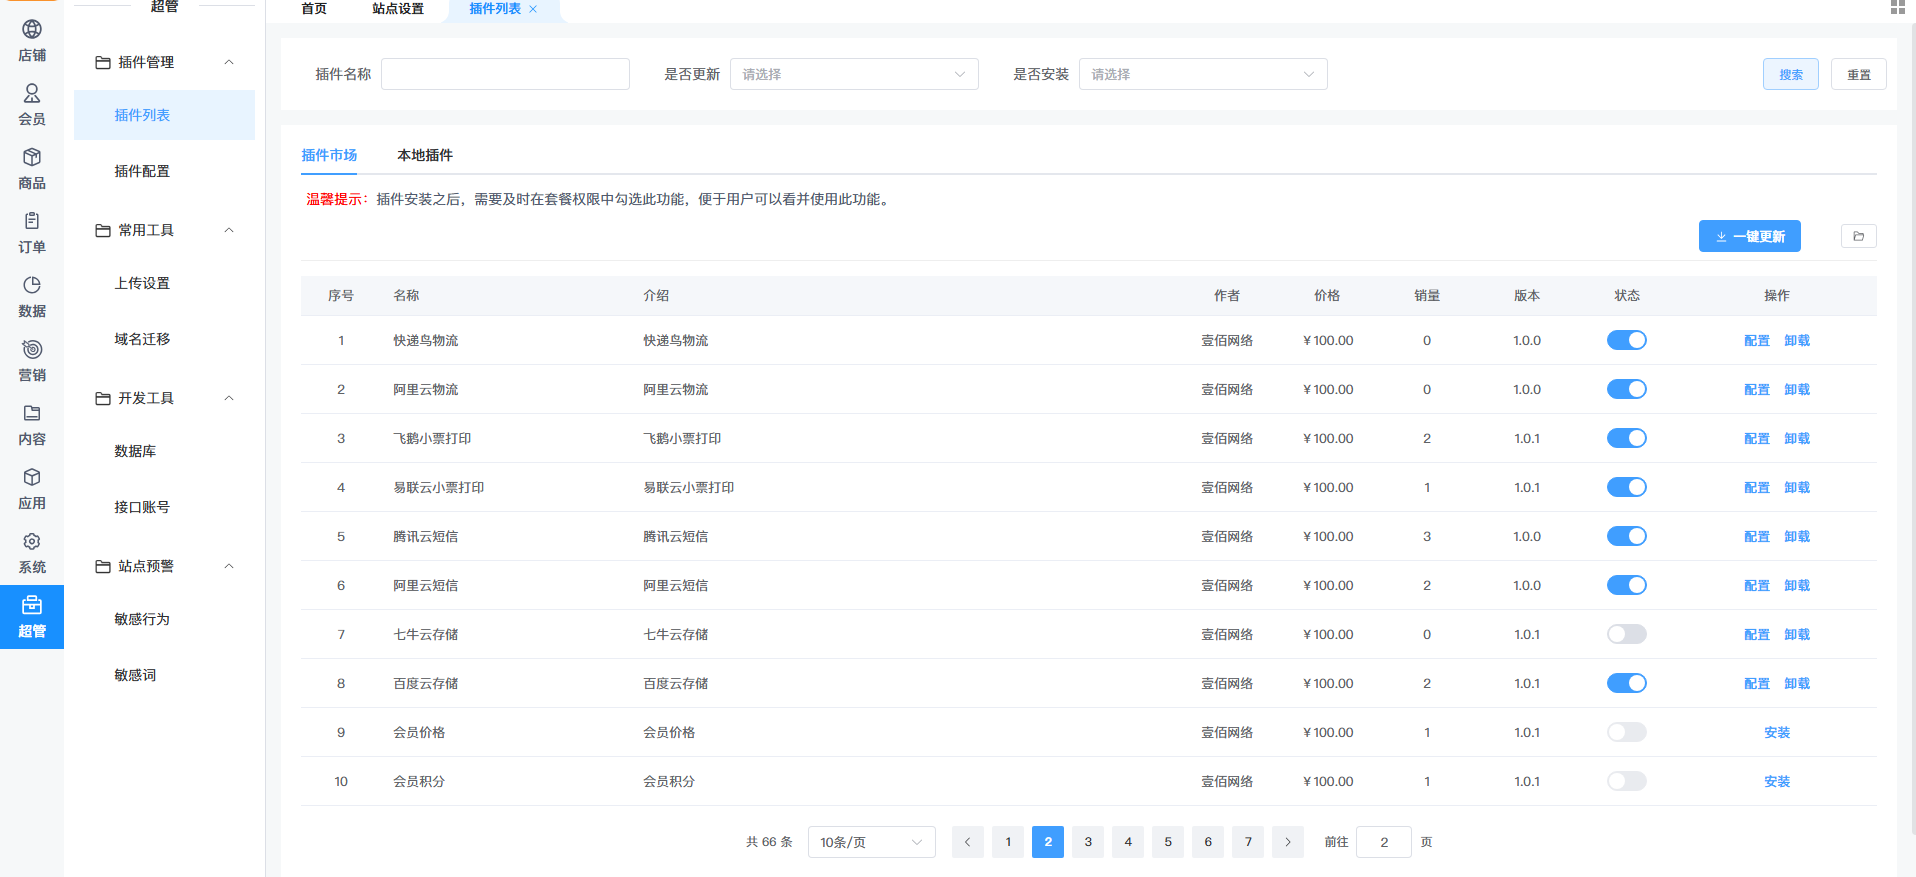Open the 会员 members icon
This screenshot has width=1916, height=877.
coord(32,94)
